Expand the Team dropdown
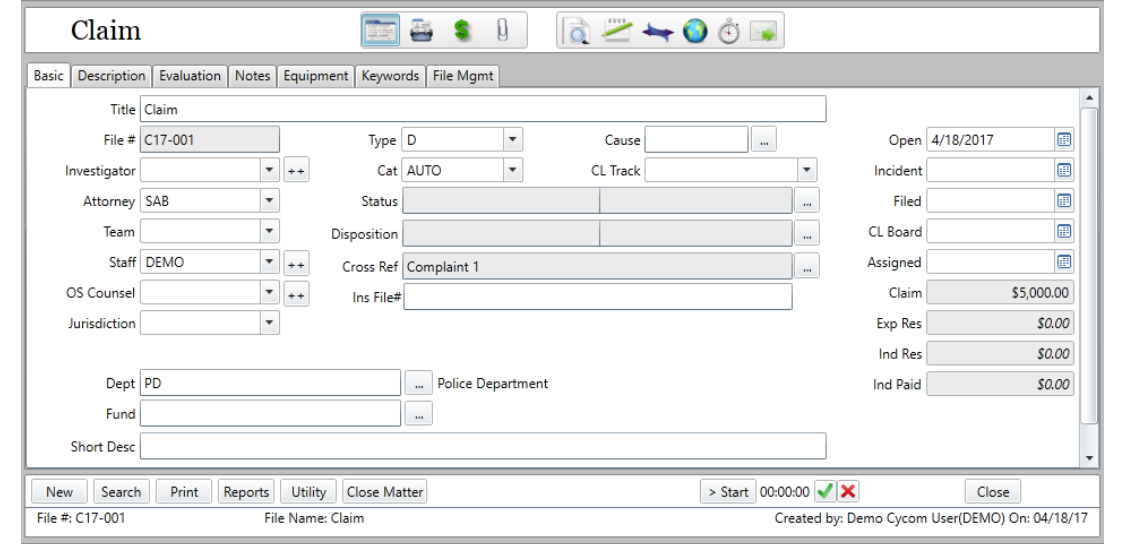This screenshot has height=545, width=1125. pyautogui.click(x=269, y=232)
